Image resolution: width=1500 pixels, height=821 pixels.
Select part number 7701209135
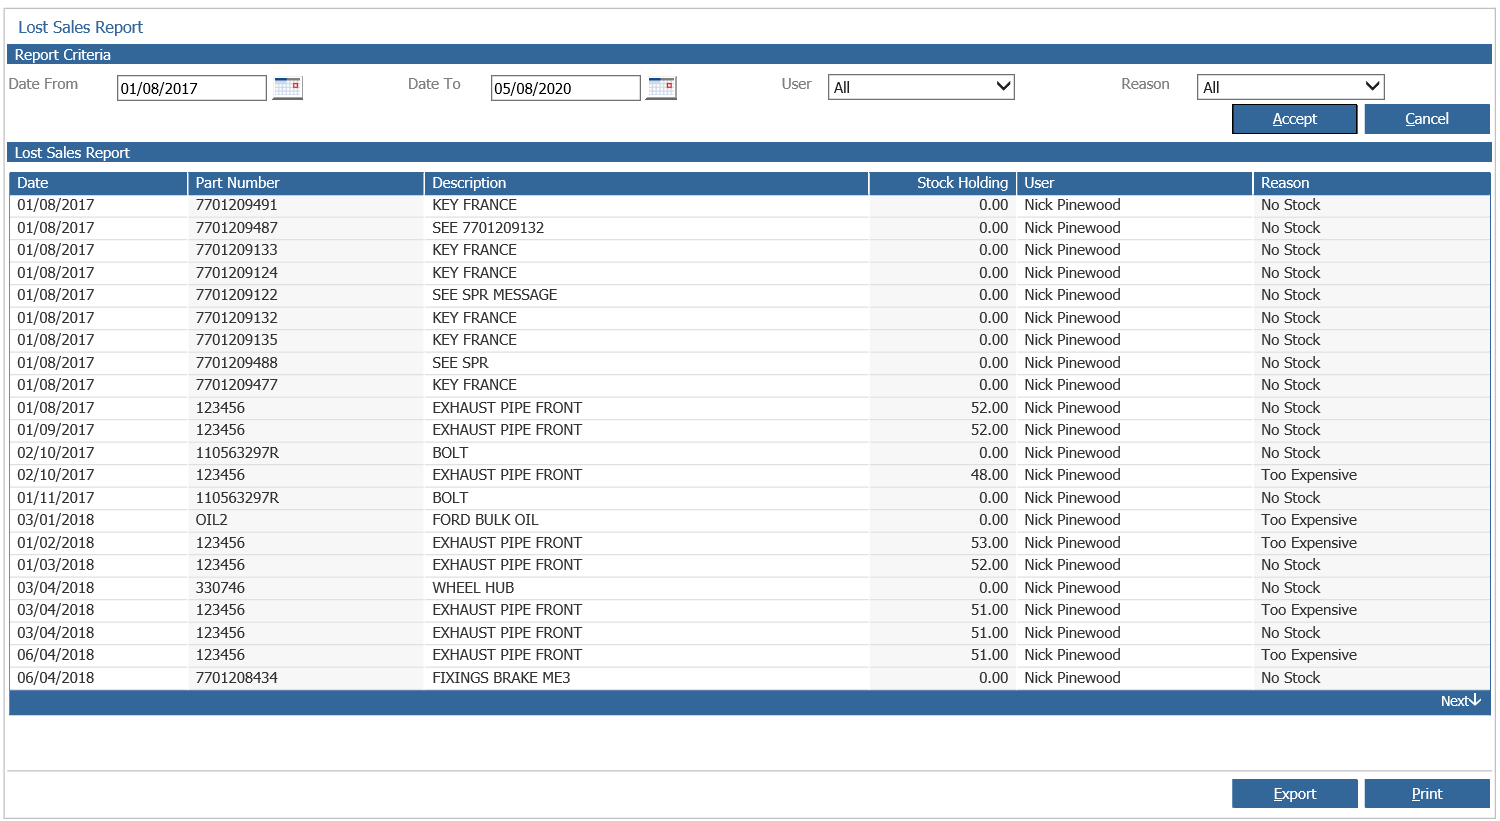click(237, 340)
